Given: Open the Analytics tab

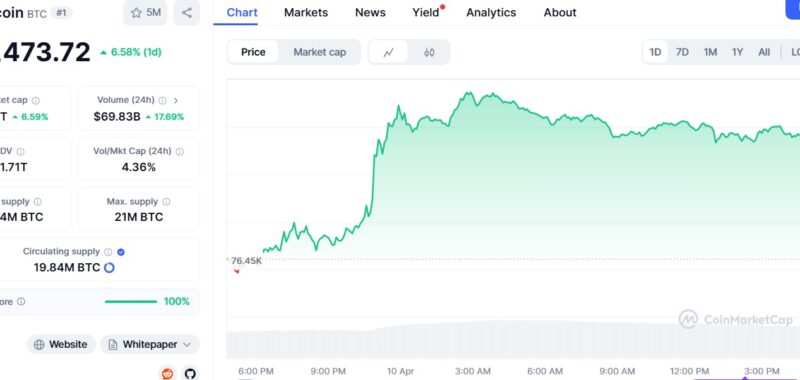Looking at the screenshot, I should click(491, 13).
